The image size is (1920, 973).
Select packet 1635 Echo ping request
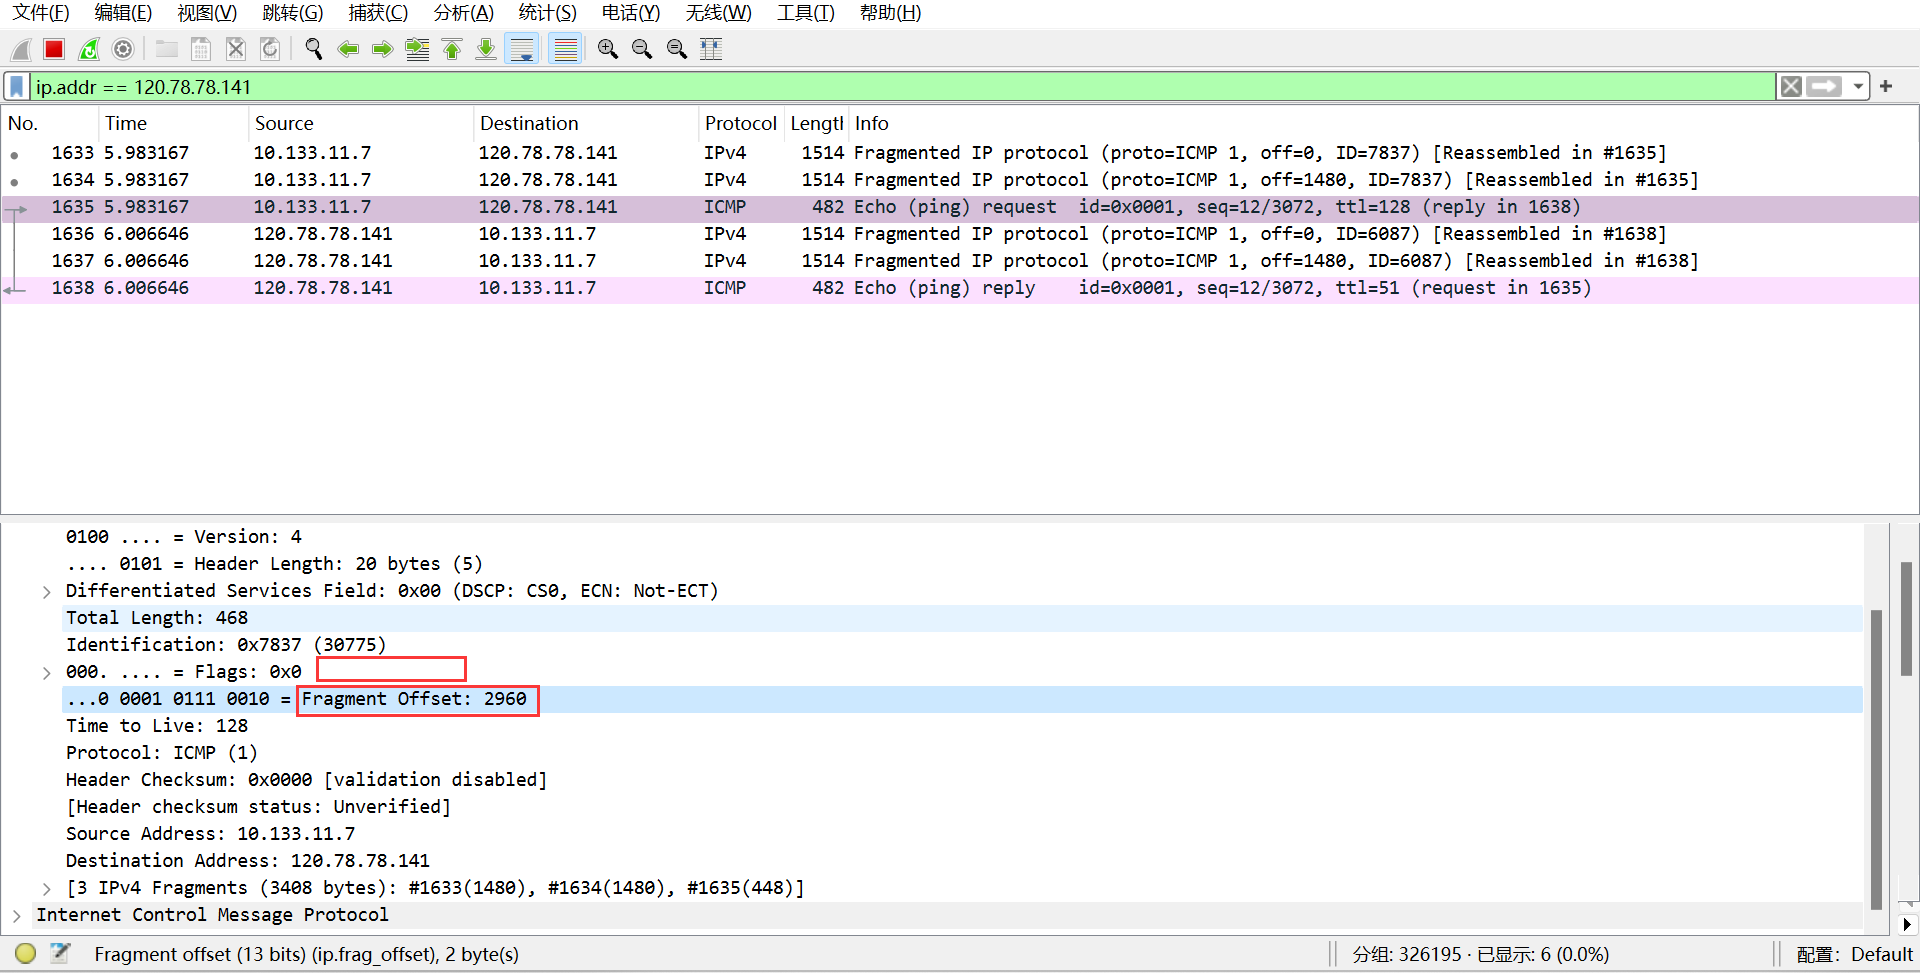click(960, 207)
